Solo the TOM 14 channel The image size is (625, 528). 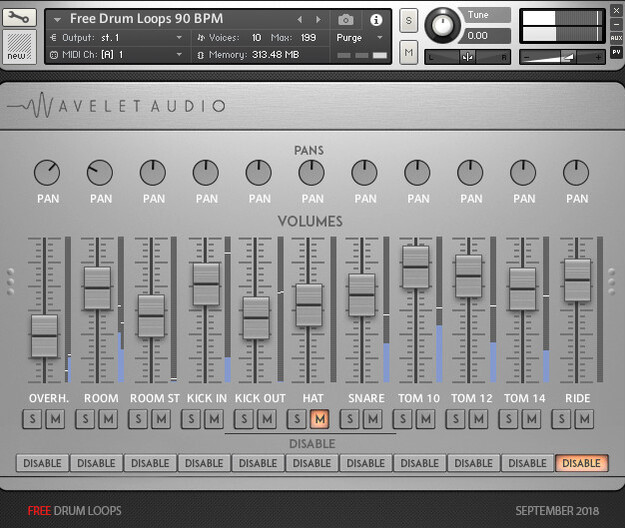(x=508, y=419)
